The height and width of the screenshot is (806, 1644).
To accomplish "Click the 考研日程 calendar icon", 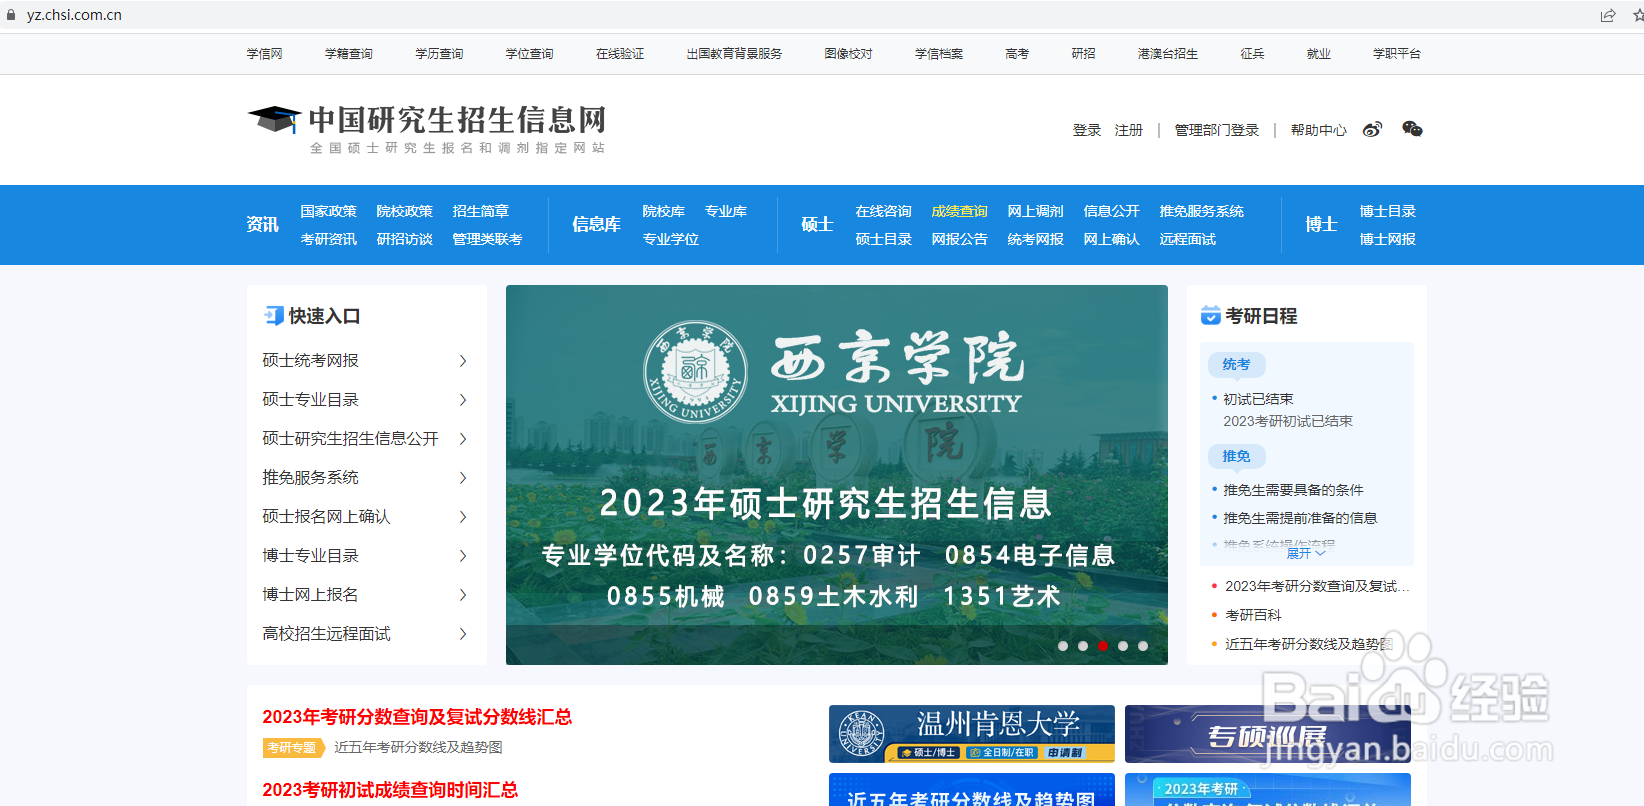I will (x=1210, y=316).
